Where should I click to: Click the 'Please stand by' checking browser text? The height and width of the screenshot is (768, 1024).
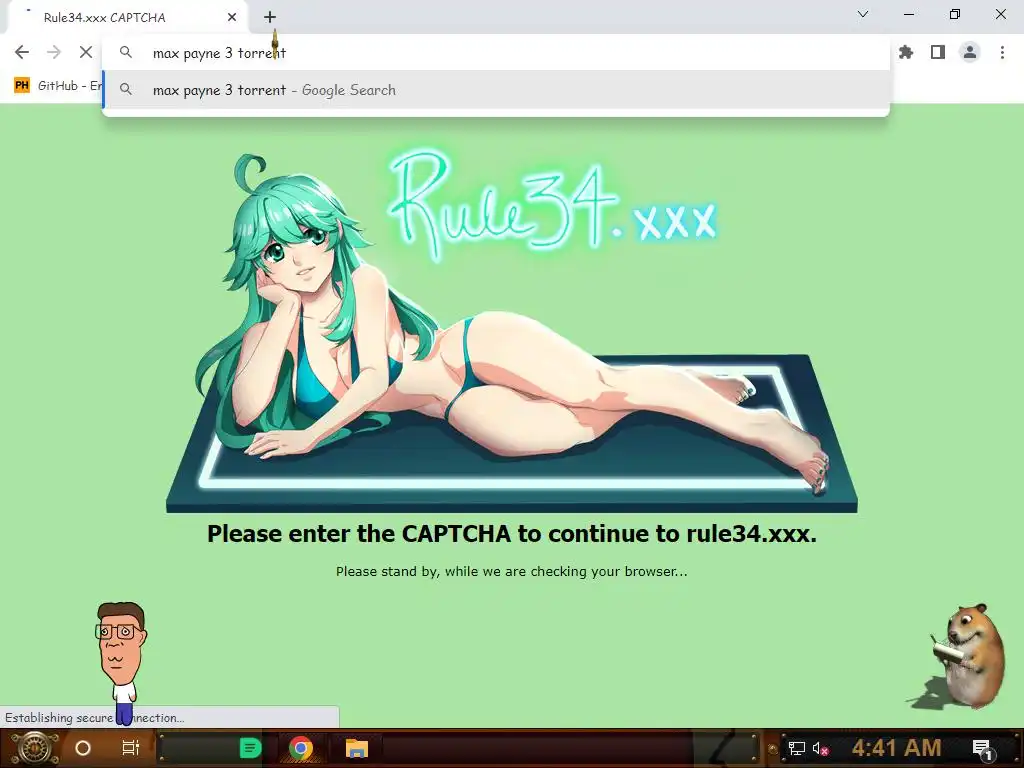(511, 571)
